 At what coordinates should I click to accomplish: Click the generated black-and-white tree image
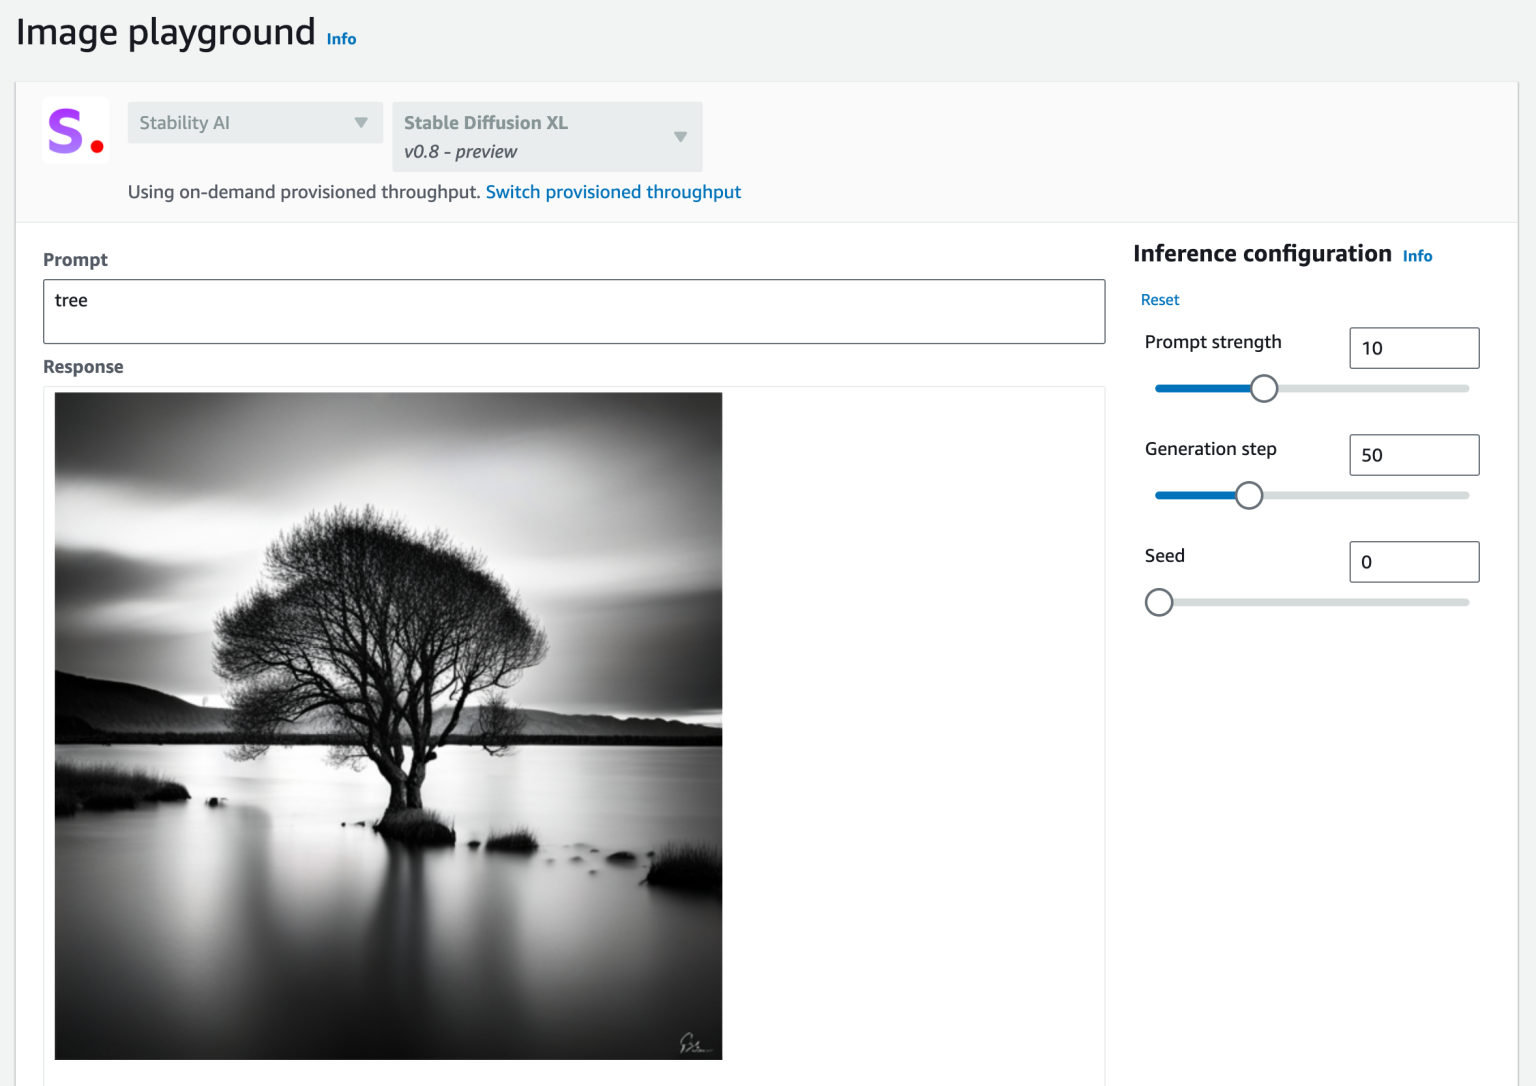388,725
